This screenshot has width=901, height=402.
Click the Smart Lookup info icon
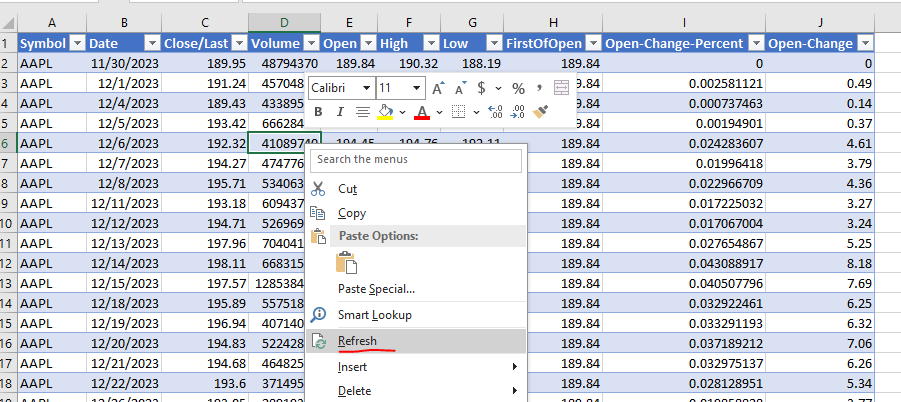coord(318,315)
